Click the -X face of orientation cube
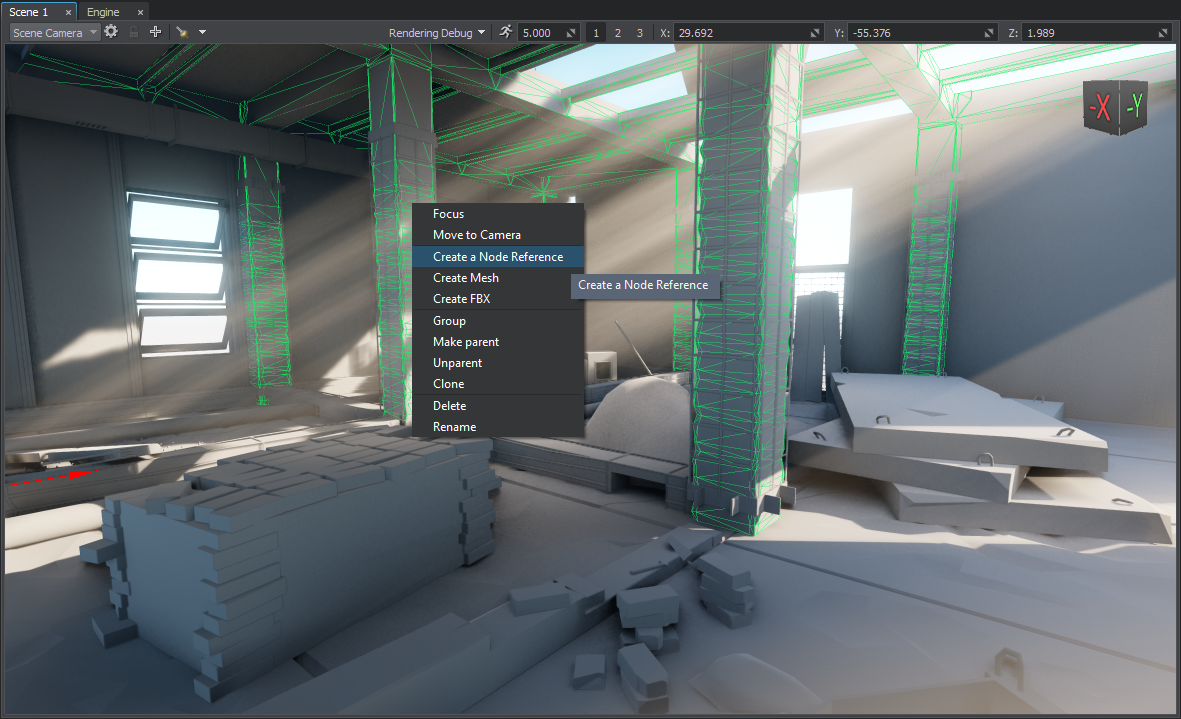 coord(1102,107)
